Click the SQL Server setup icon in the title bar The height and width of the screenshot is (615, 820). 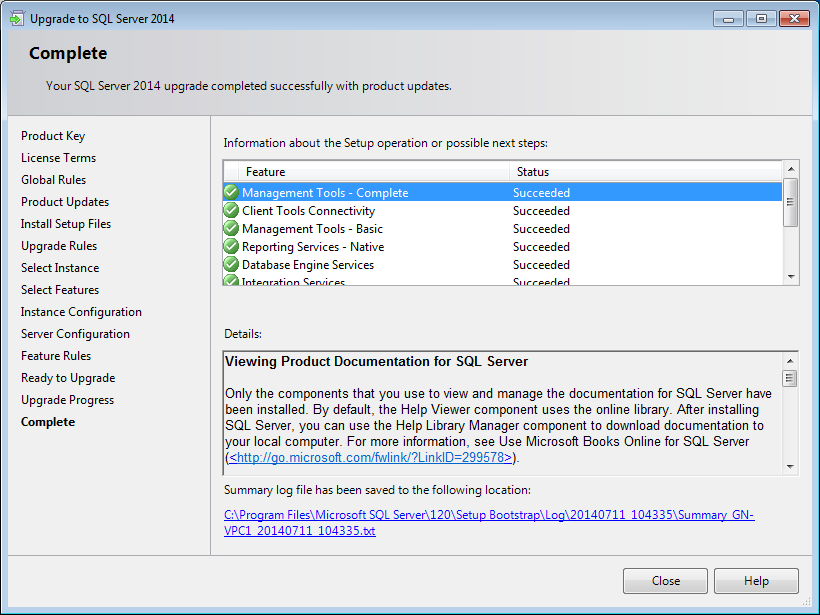point(17,18)
